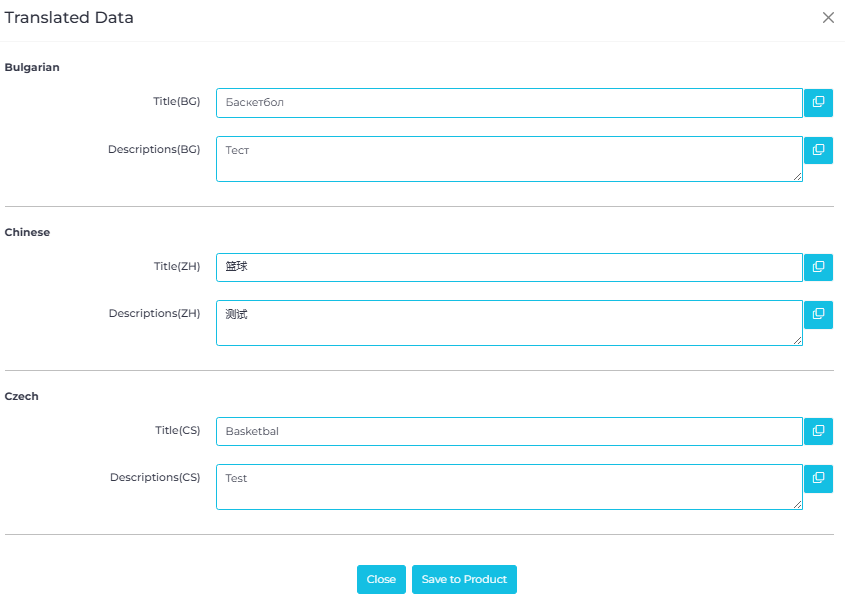Click Save to Product
The height and width of the screenshot is (598, 845).
pos(464,580)
